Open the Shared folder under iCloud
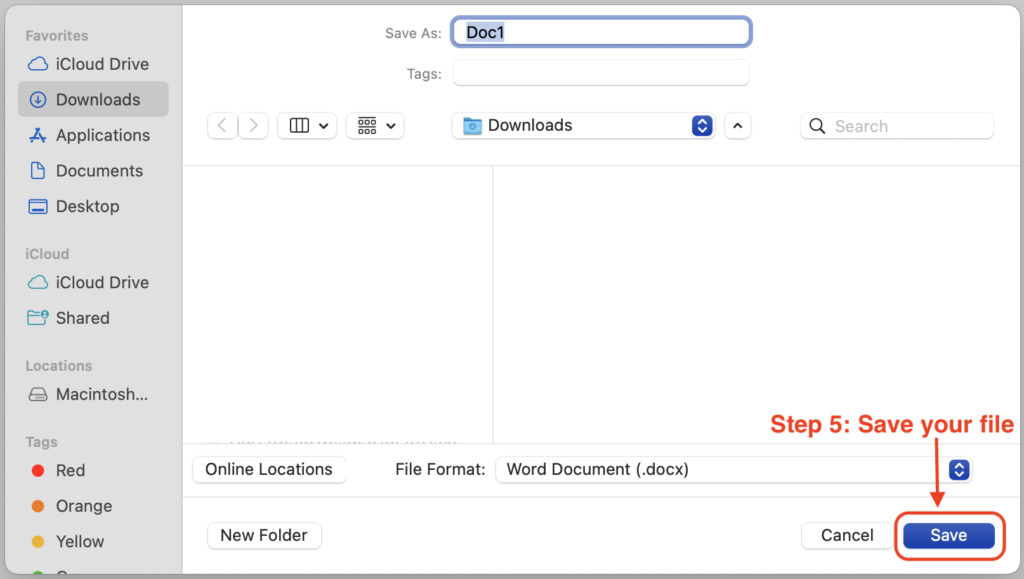This screenshot has height=579, width=1024. click(82, 318)
